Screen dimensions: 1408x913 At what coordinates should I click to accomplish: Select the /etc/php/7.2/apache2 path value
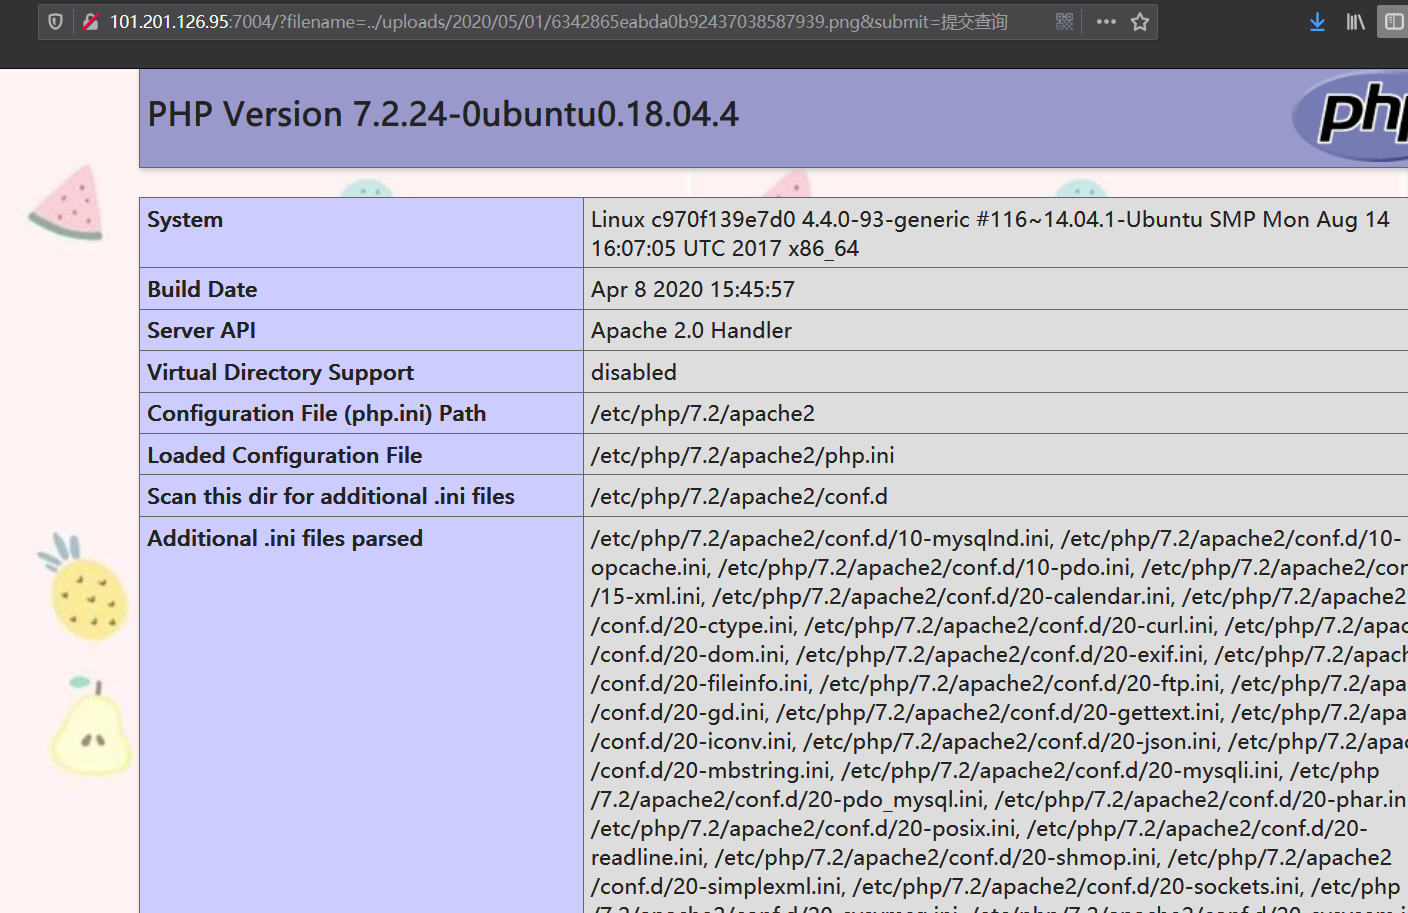point(703,414)
